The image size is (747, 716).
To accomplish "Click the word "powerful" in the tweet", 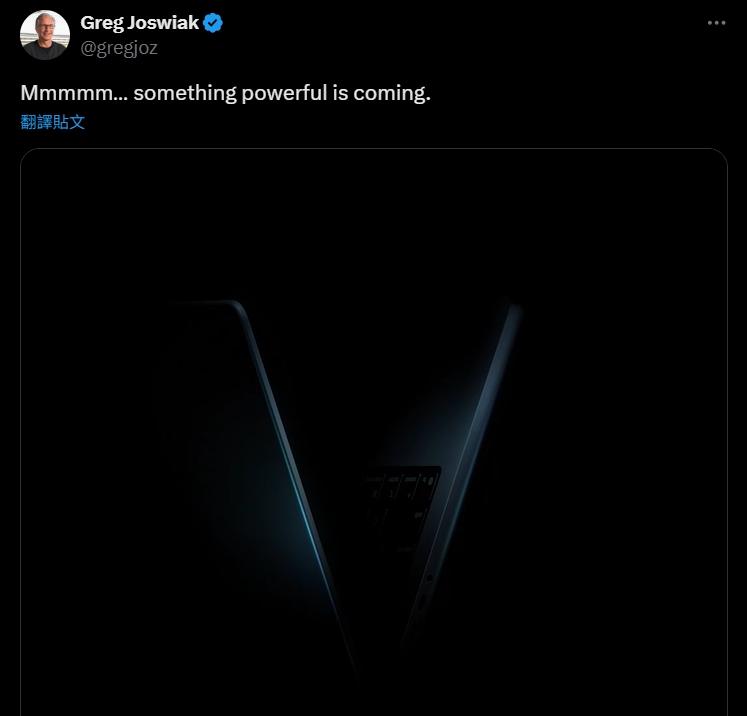I will tap(284, 93).
